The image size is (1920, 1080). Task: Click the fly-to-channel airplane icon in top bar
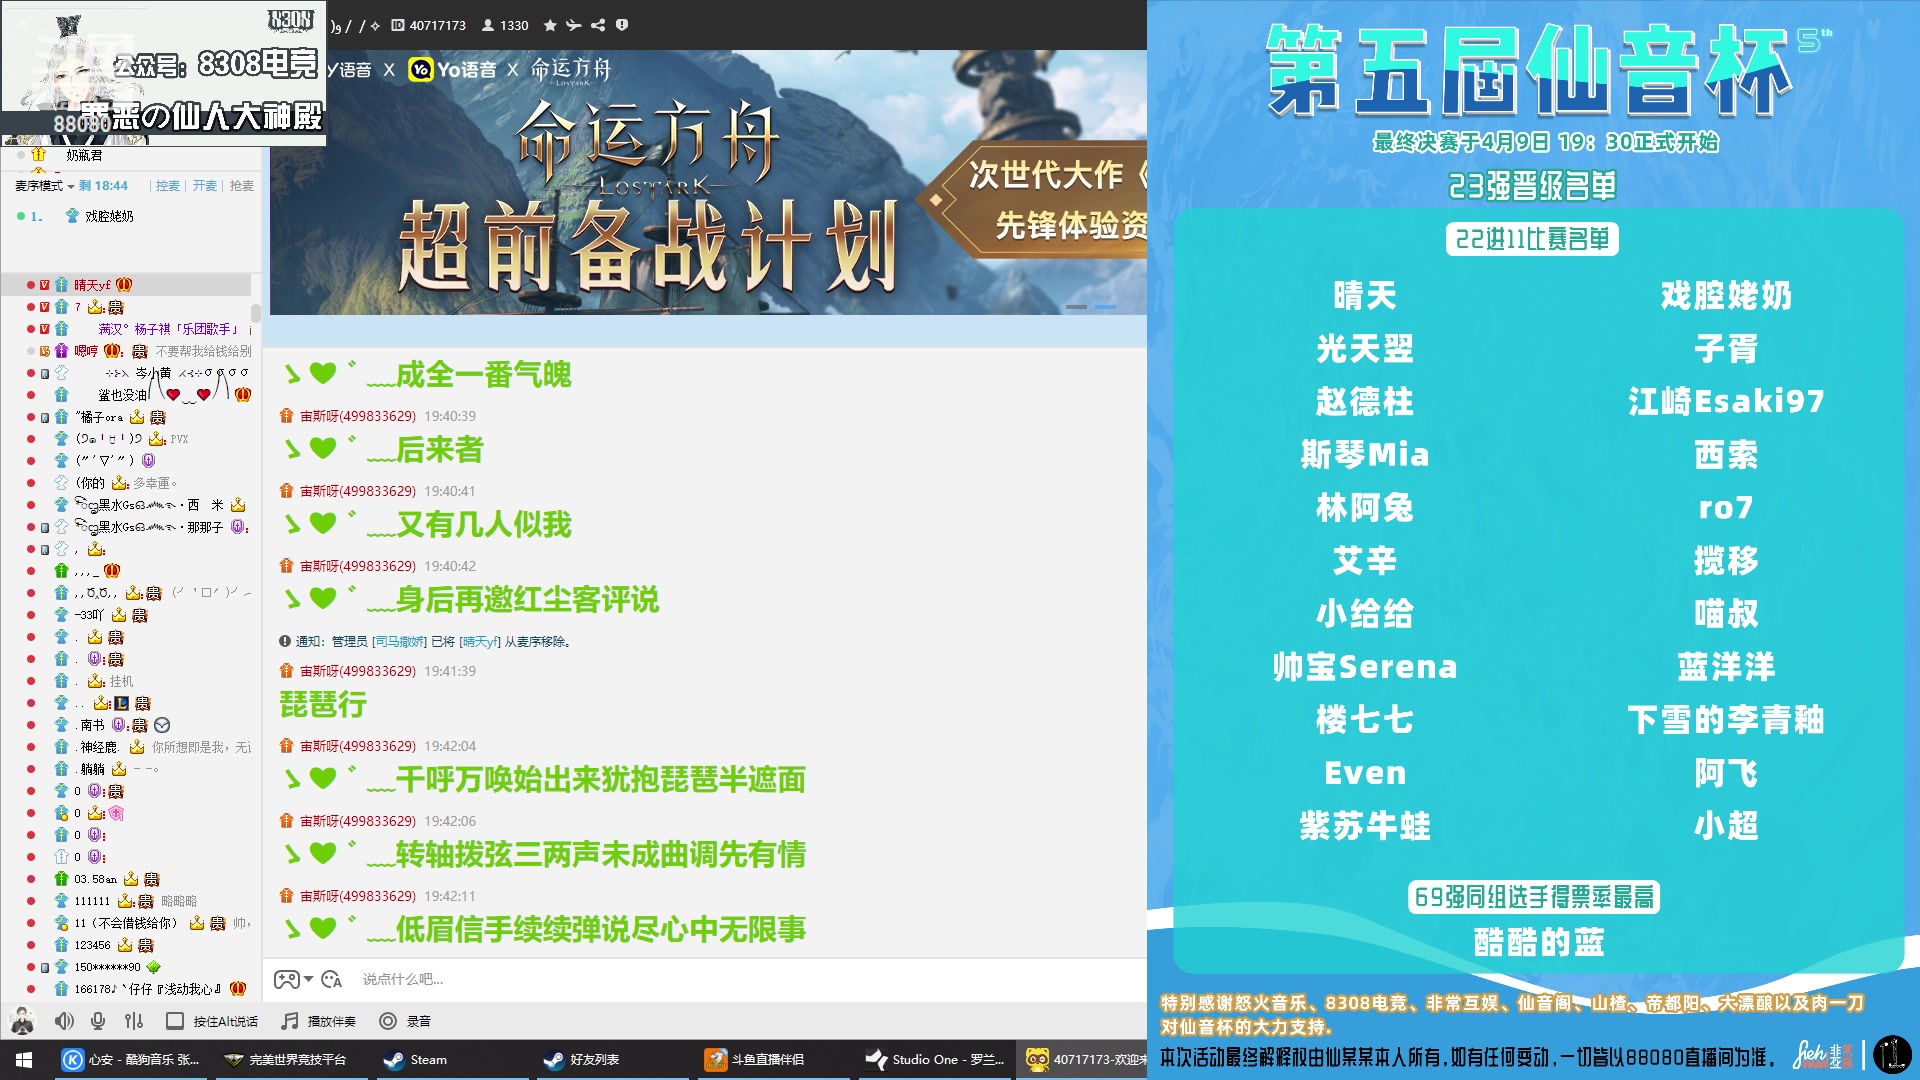click(x=572, y=25)
